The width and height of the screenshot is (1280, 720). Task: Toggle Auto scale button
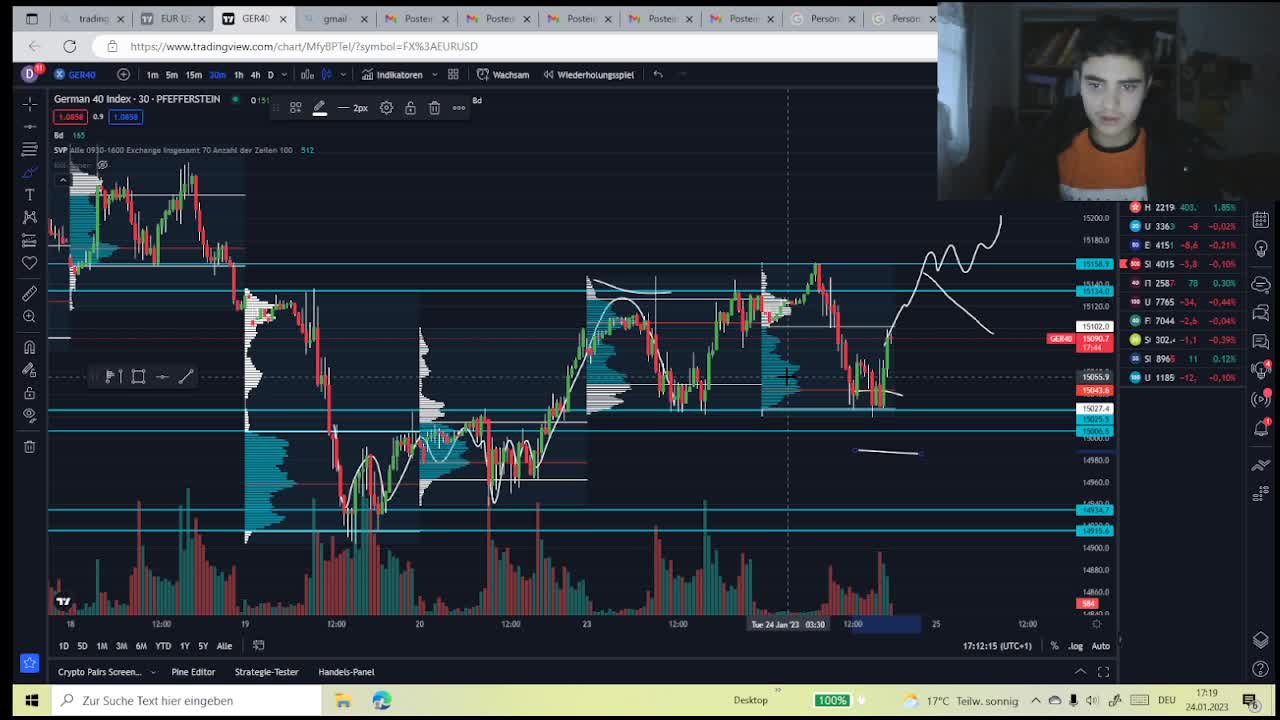(1100, 646)
